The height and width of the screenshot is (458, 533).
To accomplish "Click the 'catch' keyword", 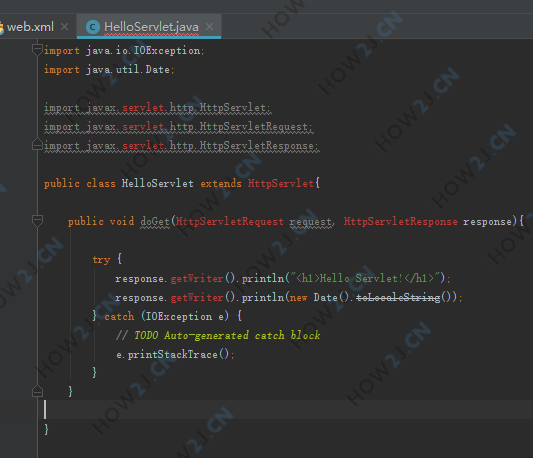I will point(119,317).
